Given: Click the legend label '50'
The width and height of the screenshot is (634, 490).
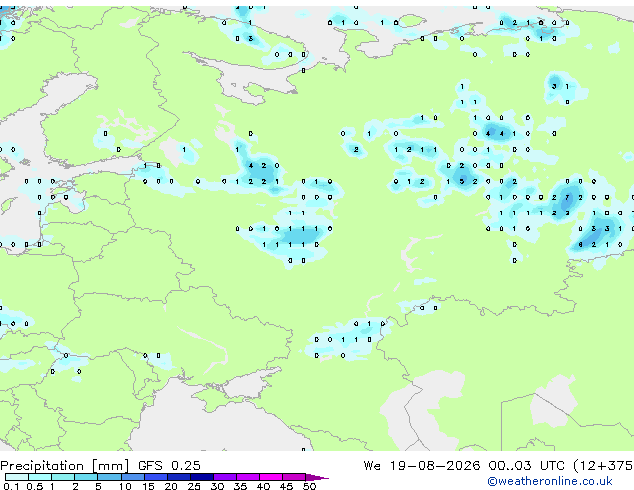Looking at the screenshot, I should pos(309,486).
